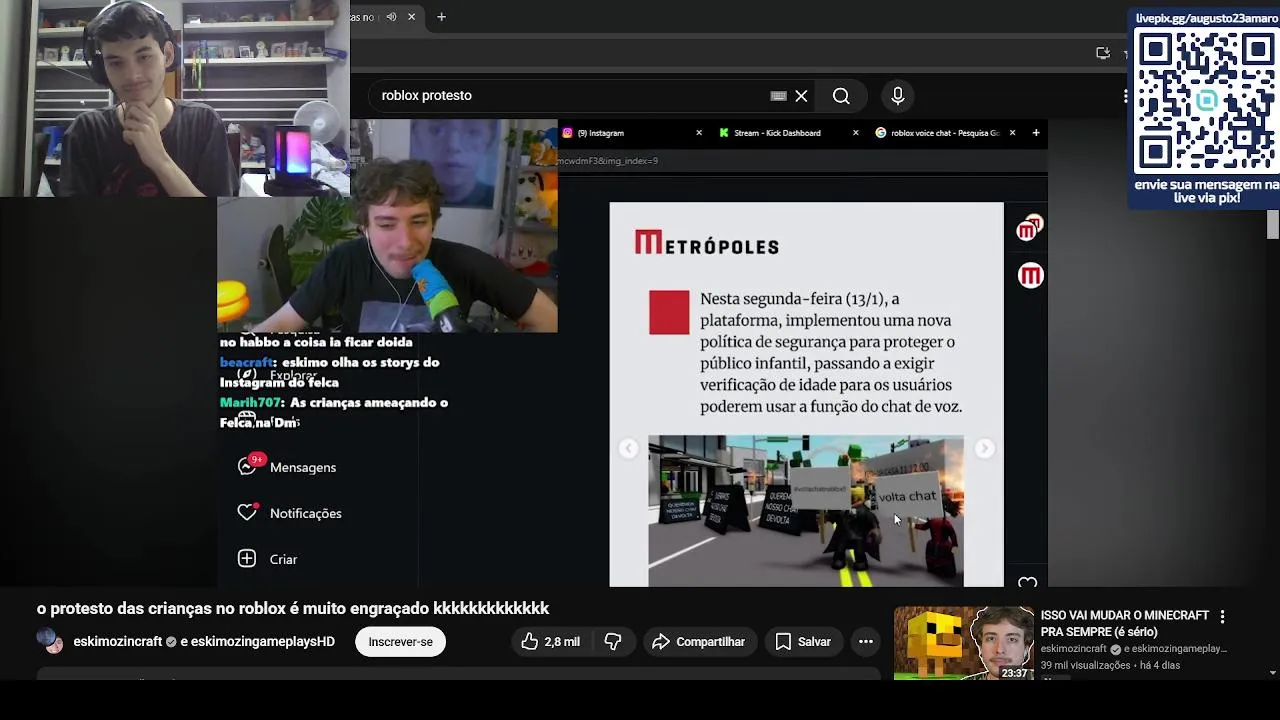This screenshot has height=720, width=1280.
Task: Click the partially visible browser tab title 'as no'
Action: pos(362,17)
